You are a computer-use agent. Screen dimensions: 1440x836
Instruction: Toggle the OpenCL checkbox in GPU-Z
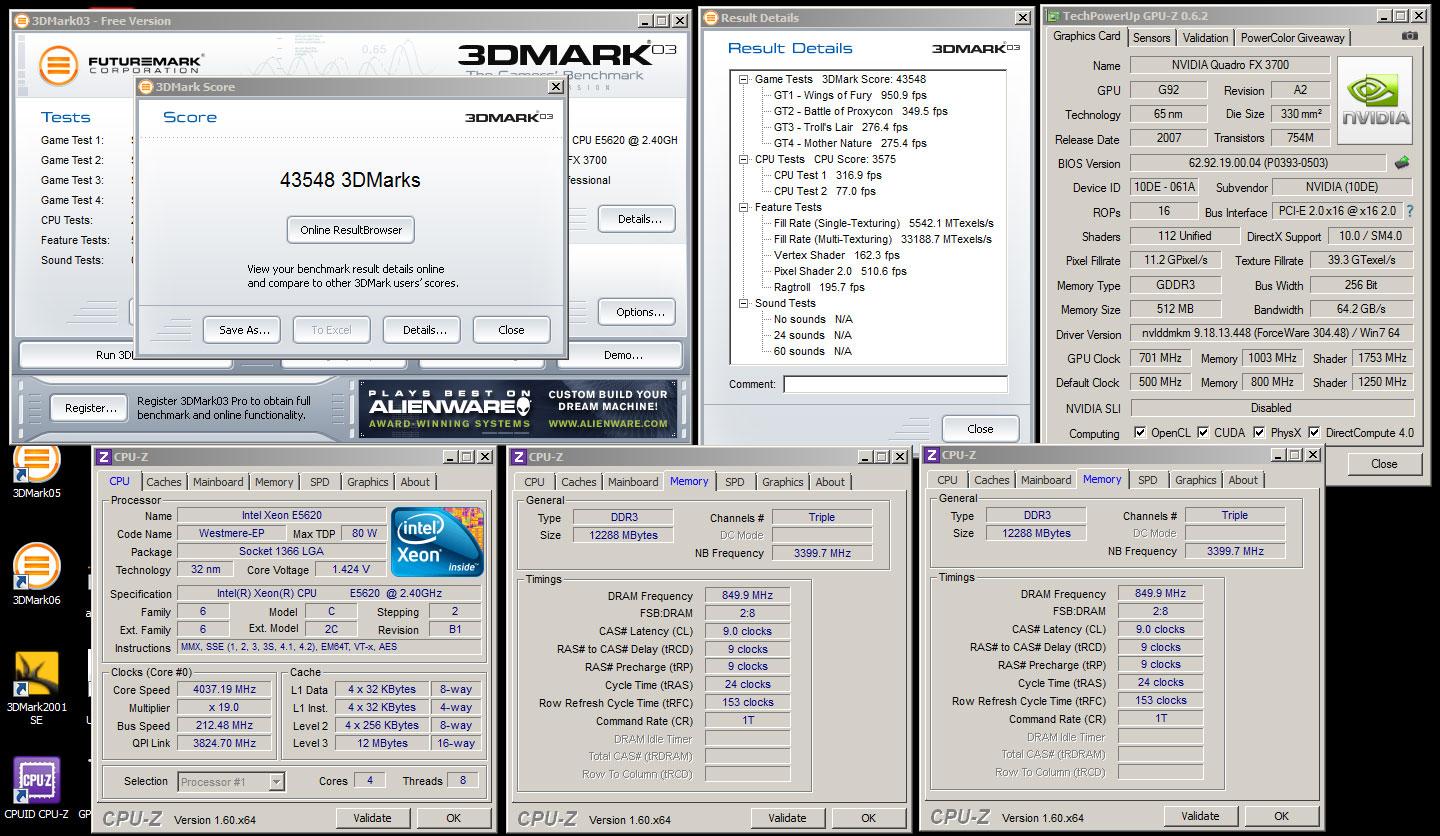pos(1140,433)
